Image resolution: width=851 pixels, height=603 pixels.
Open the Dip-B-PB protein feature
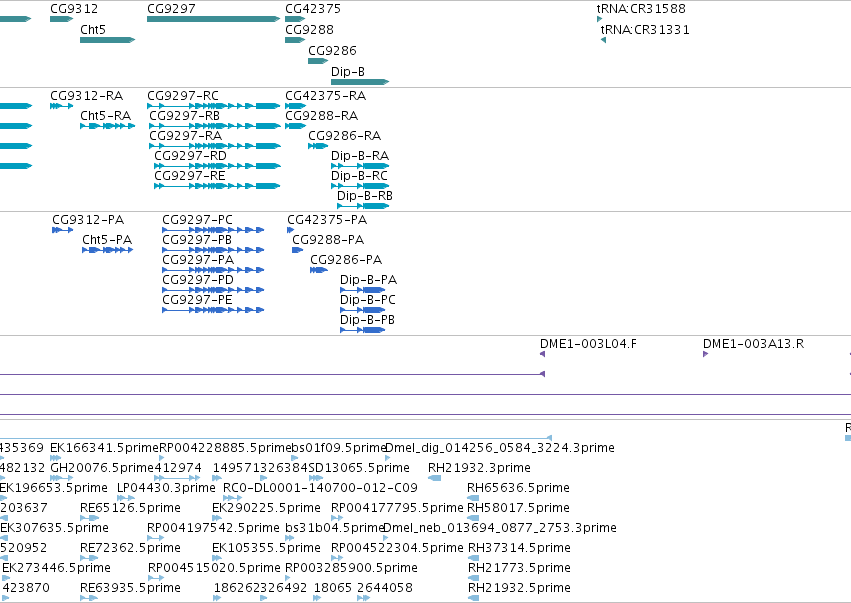(363, 331)
